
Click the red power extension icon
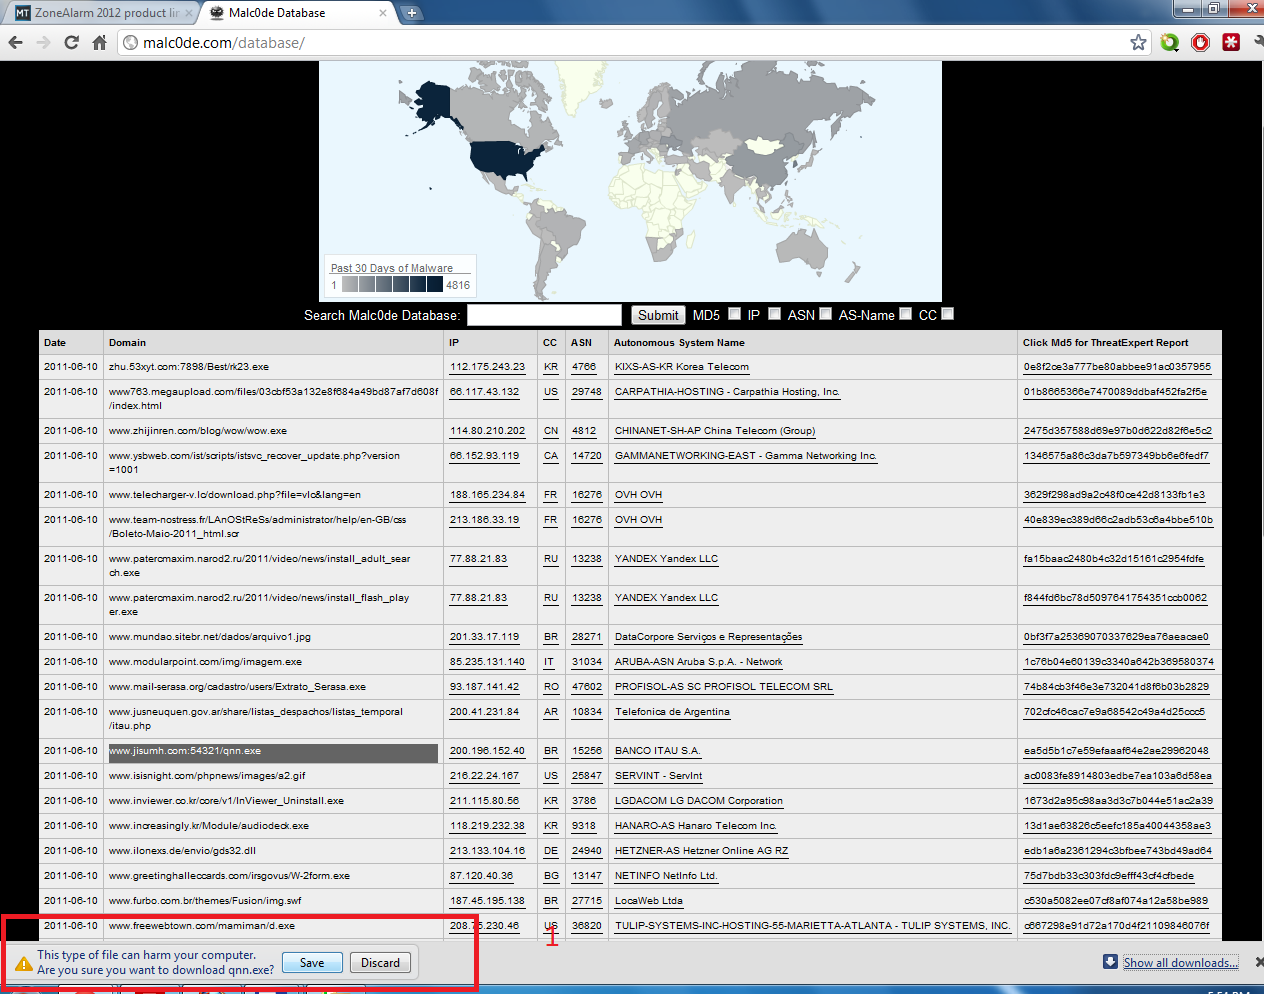[1200, 42]
